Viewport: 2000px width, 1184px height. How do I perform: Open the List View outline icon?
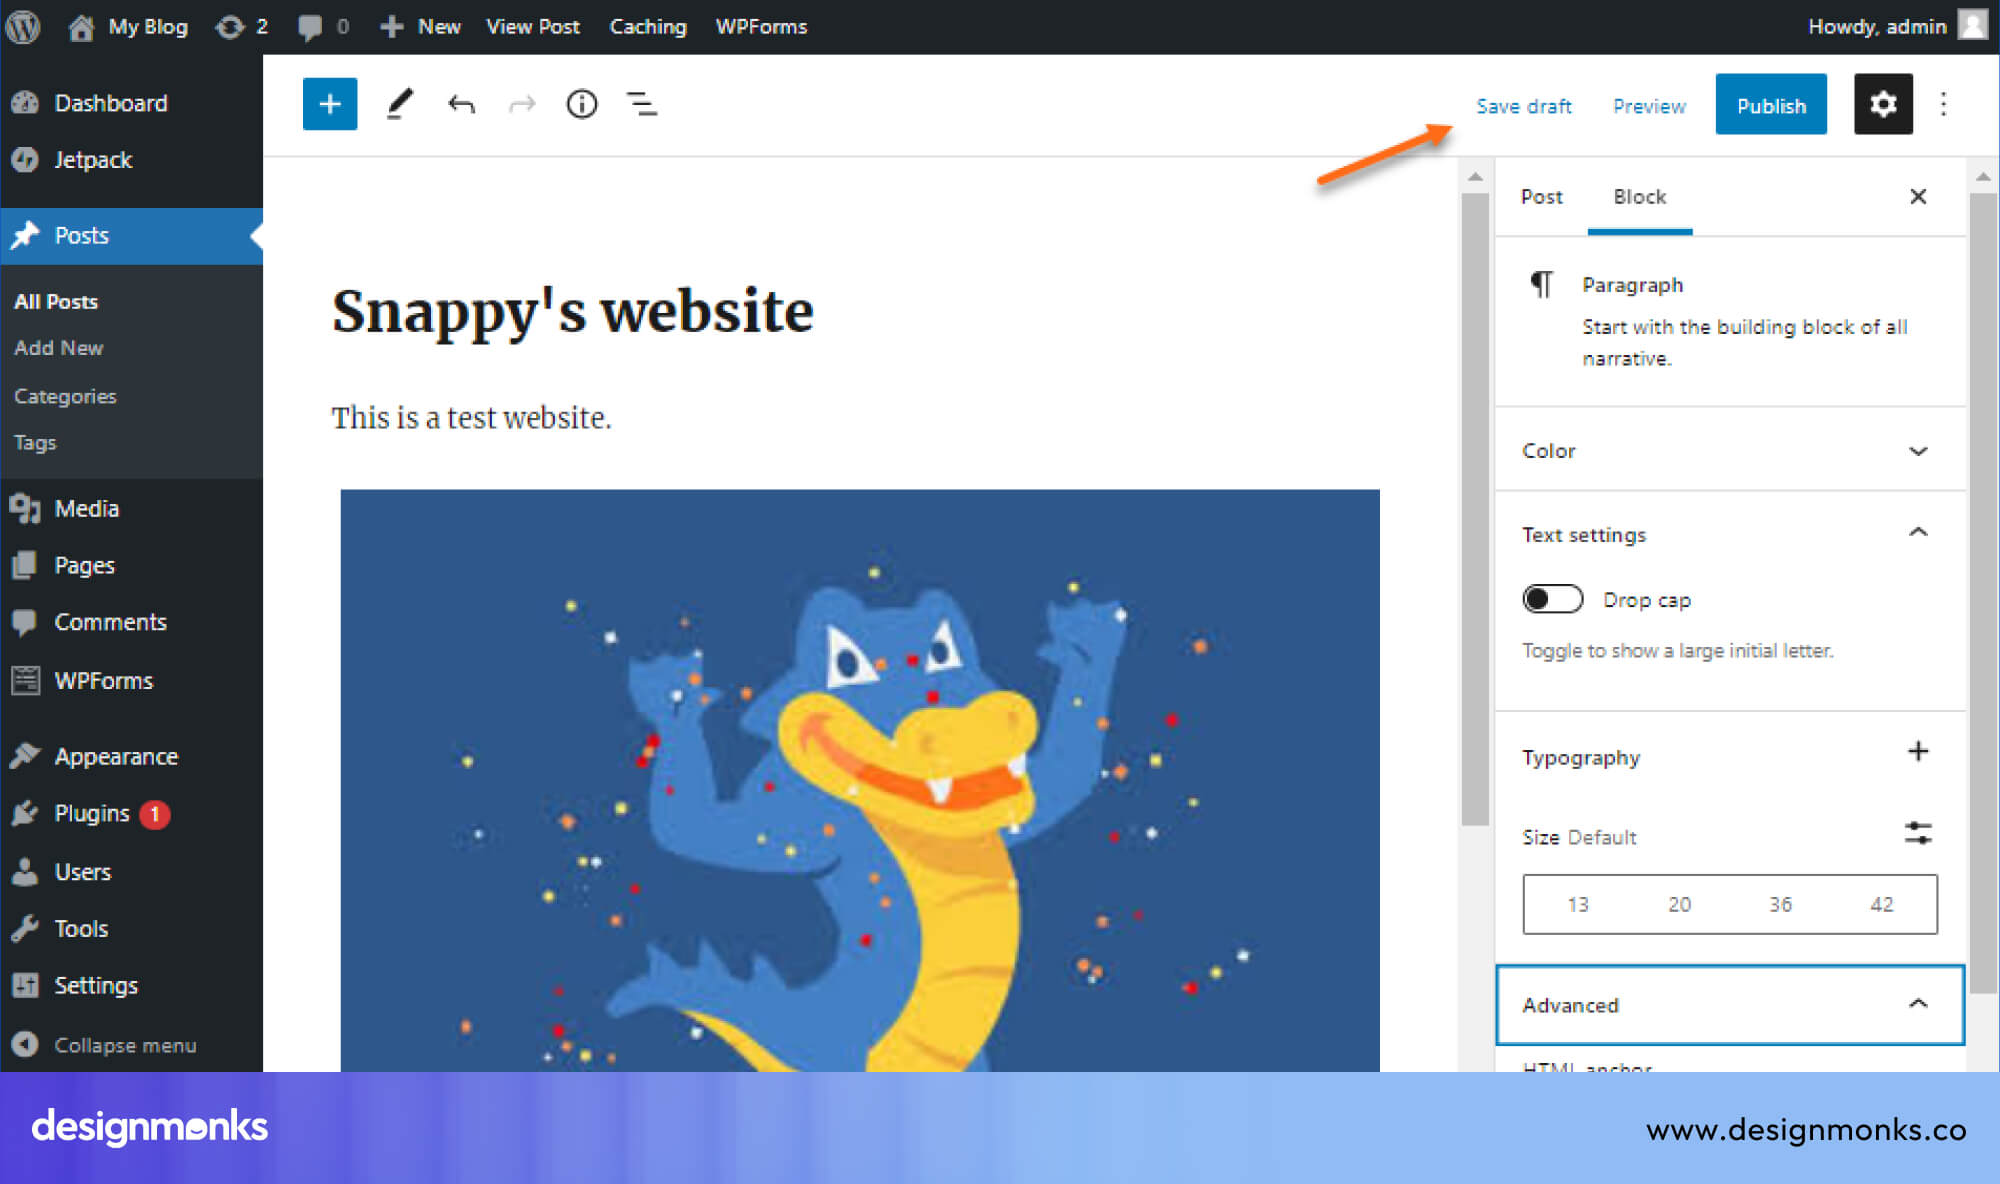click(642, 104)
